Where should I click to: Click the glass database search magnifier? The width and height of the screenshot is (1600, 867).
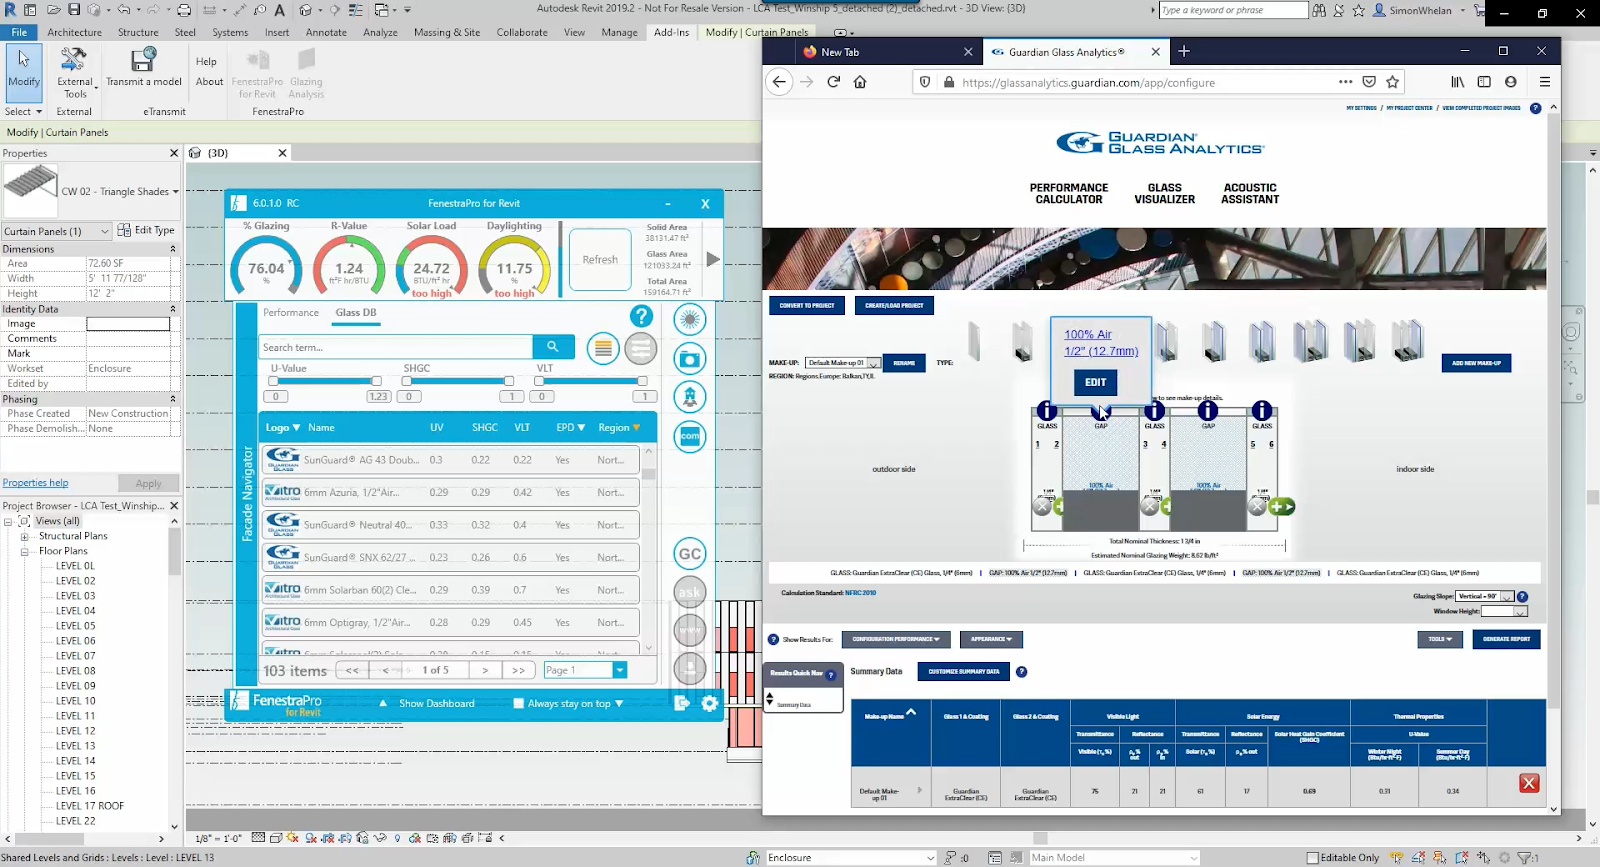tap(553, 347)
